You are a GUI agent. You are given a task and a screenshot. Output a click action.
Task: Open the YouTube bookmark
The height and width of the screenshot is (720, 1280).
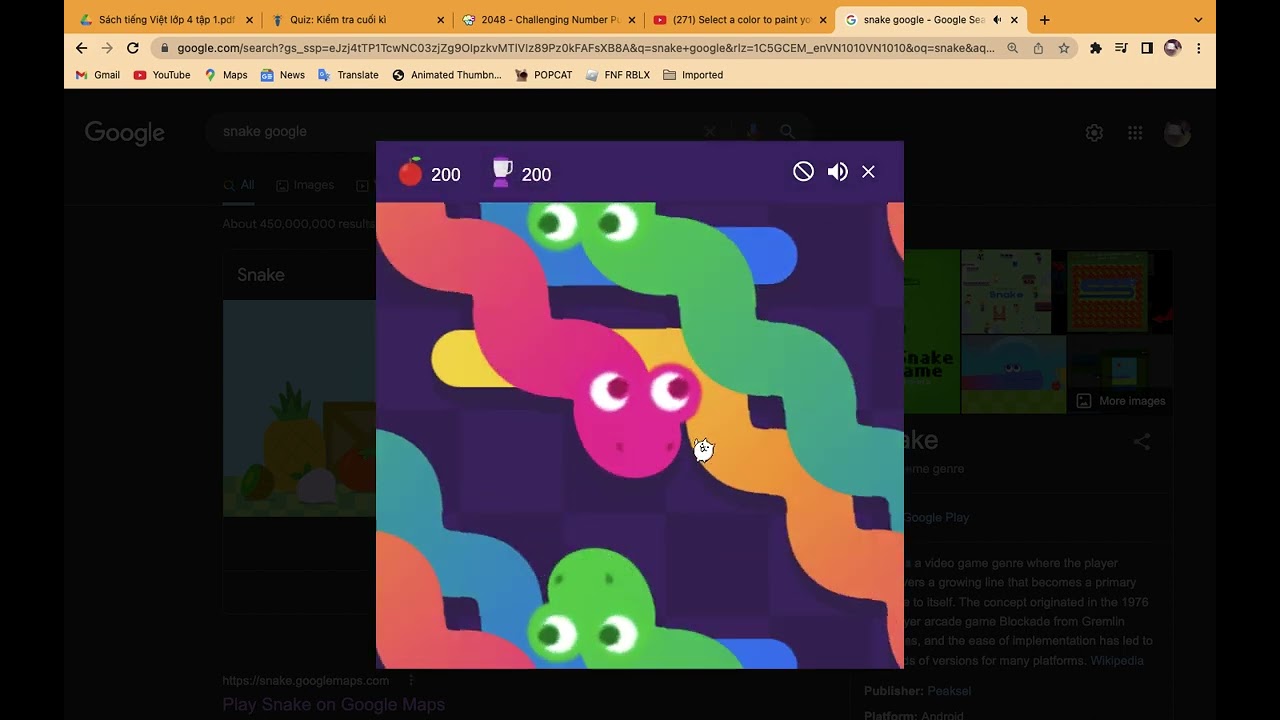162,75
